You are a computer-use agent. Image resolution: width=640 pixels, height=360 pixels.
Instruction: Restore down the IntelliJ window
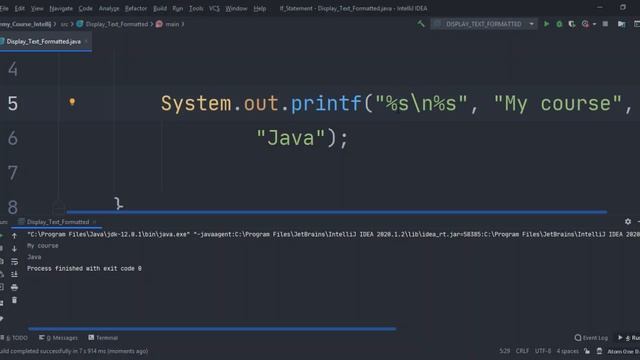(622, 7)
